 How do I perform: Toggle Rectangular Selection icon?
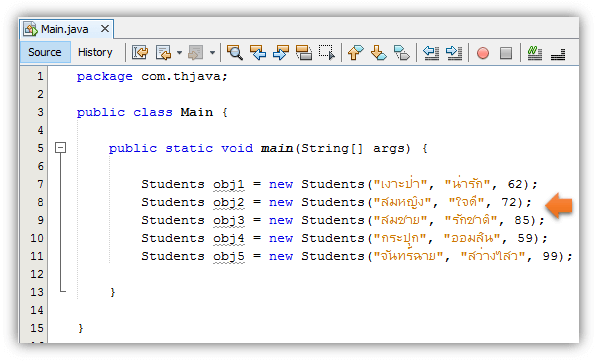click(x=327, y=52)
